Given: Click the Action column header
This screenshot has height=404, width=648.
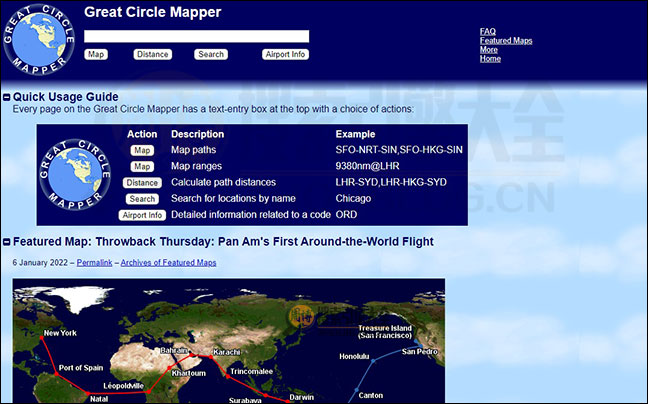Looking at the screenshot, I should coord(142,134).
